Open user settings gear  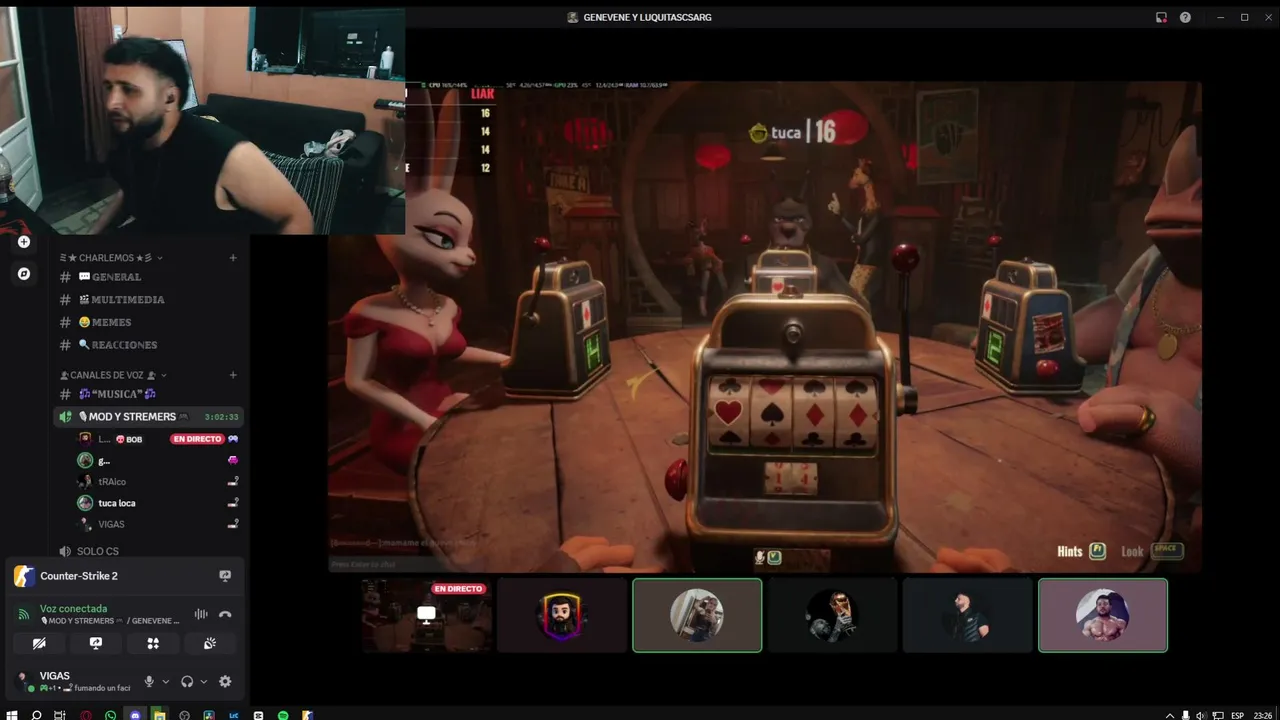point(225,681)
